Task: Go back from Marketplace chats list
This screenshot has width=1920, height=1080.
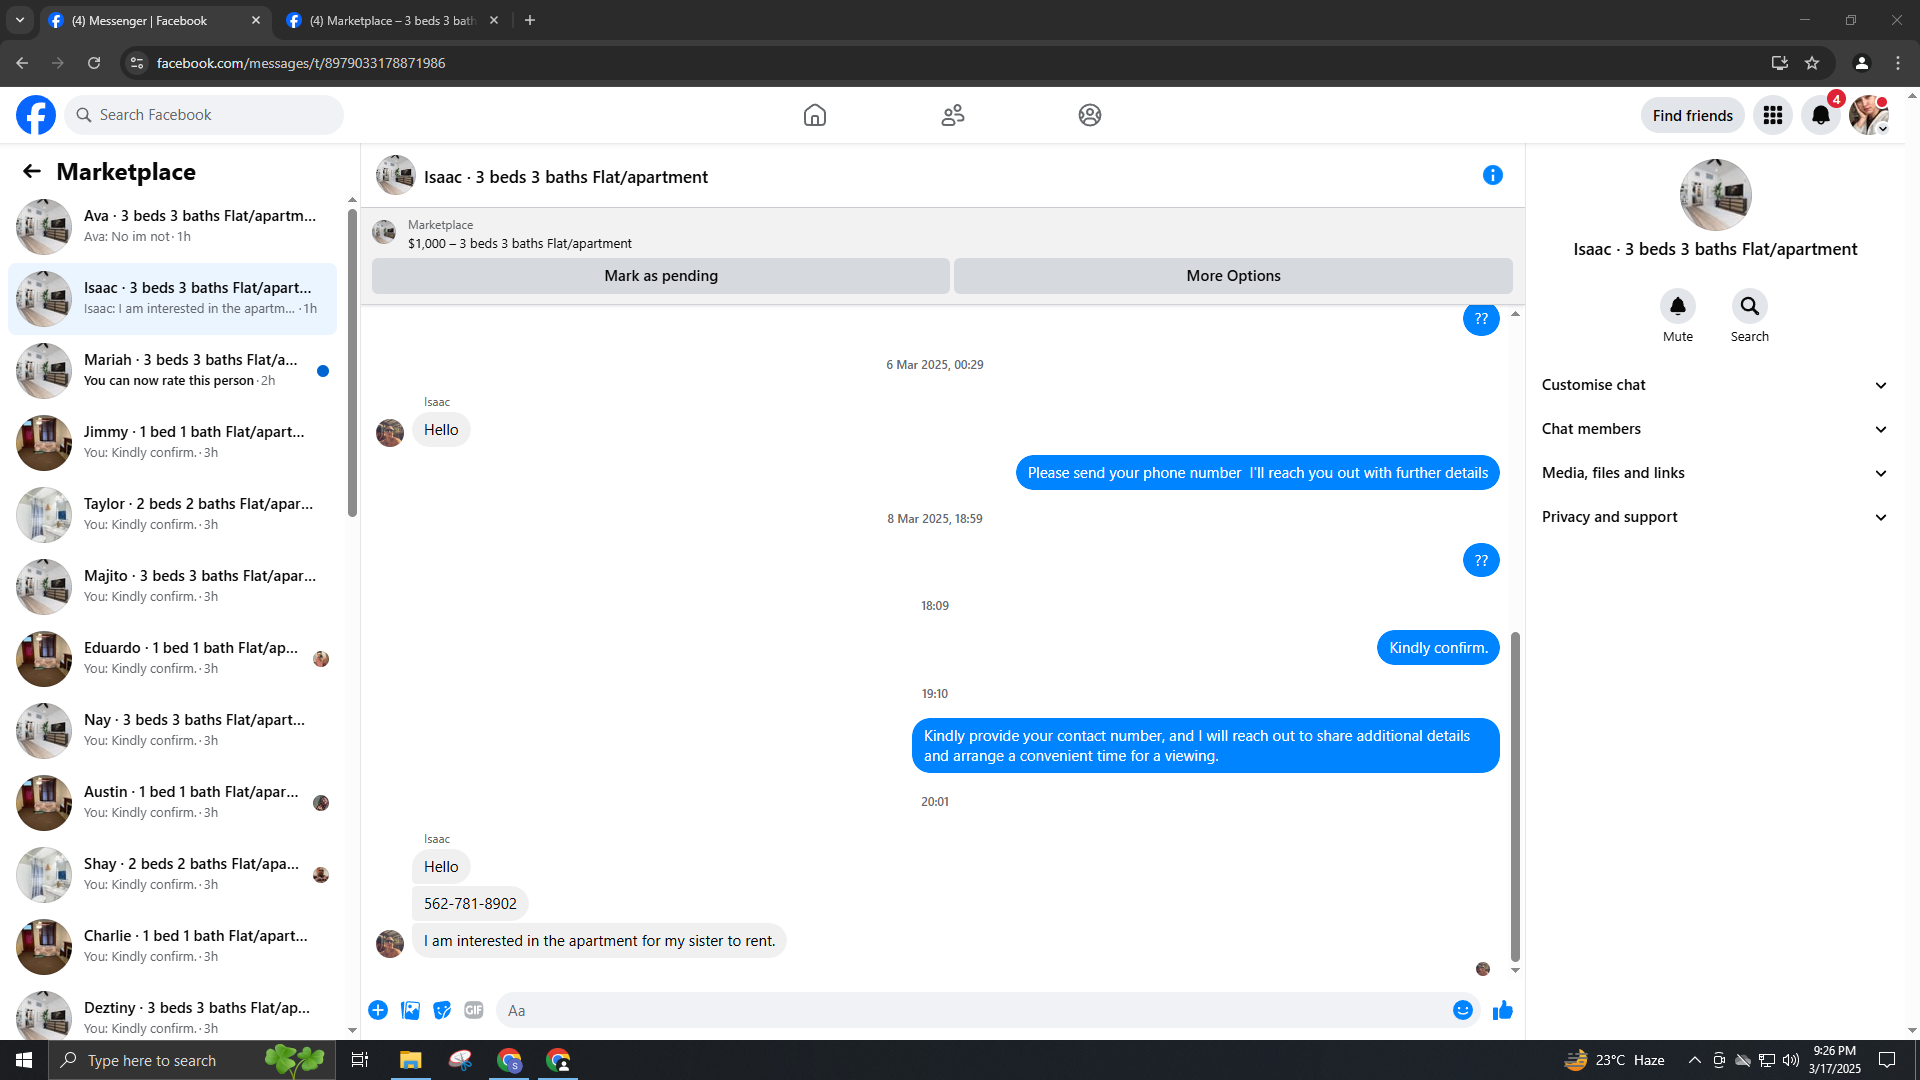Action: tap(32, 172)
